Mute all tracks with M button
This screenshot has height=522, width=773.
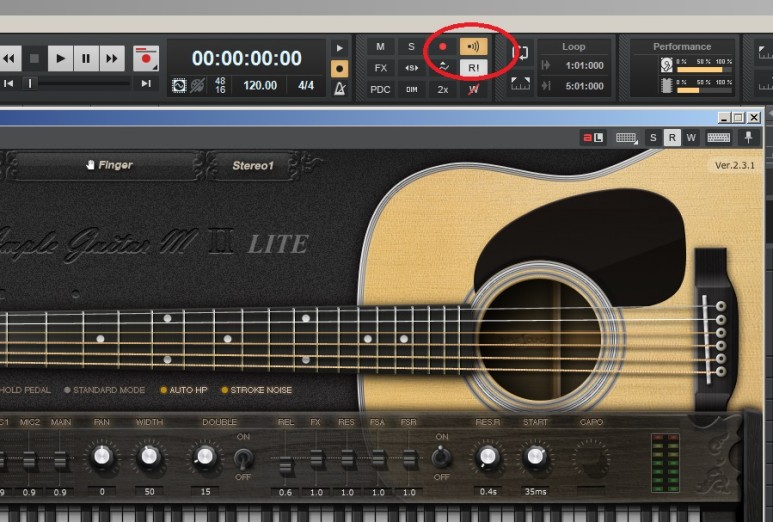pos(380,47)
